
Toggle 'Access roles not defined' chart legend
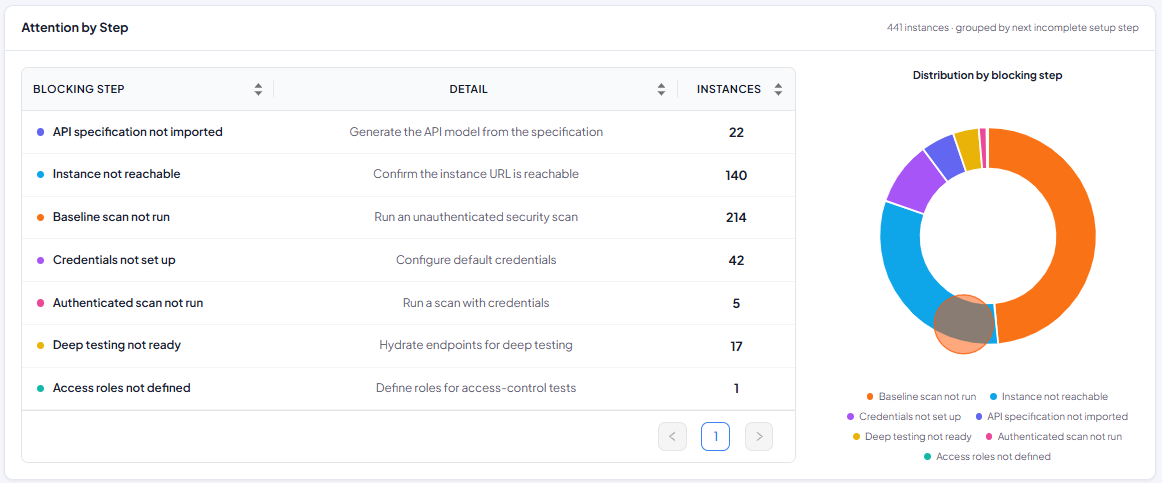tap(987, 457)
